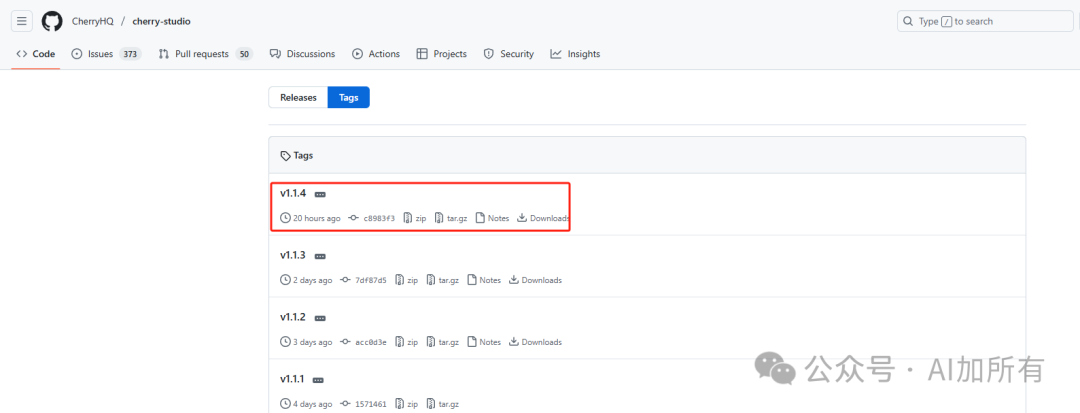Go to GitHub homepage via Octocat logo

click(52, 21)
